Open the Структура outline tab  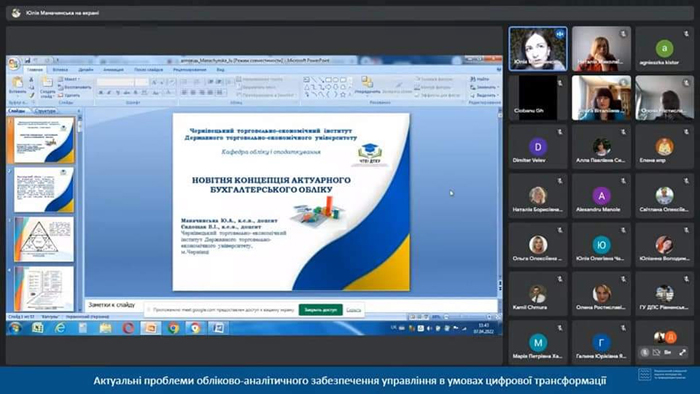(46, 111)
